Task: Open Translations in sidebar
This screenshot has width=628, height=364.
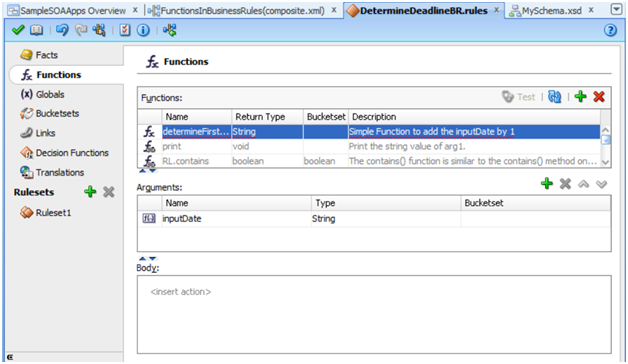Action: click(x=52, y=172)
